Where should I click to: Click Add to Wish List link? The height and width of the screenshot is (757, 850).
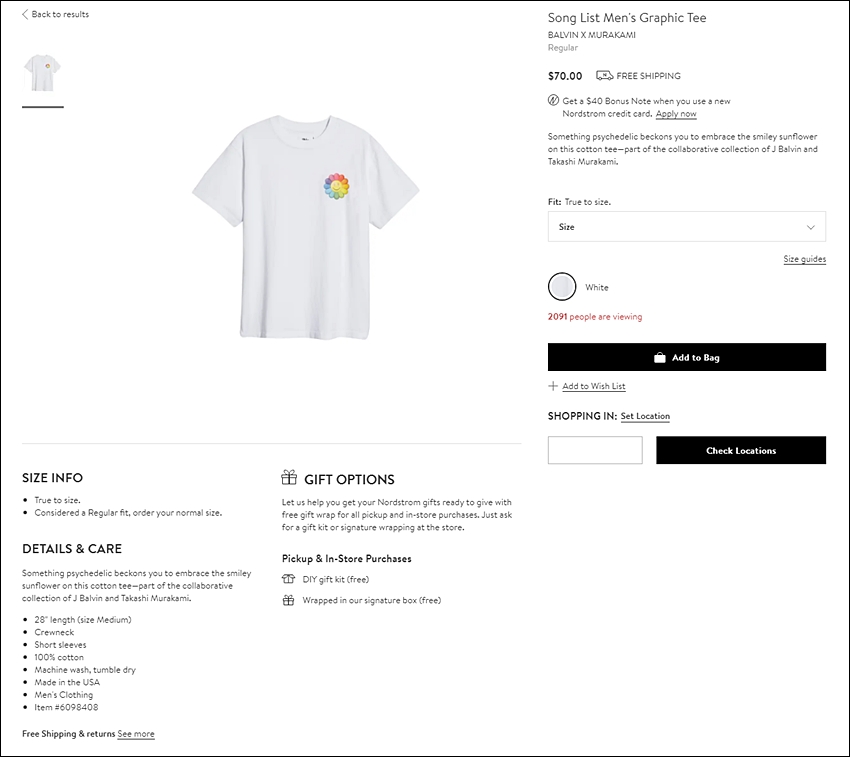[x=594, y=386]
